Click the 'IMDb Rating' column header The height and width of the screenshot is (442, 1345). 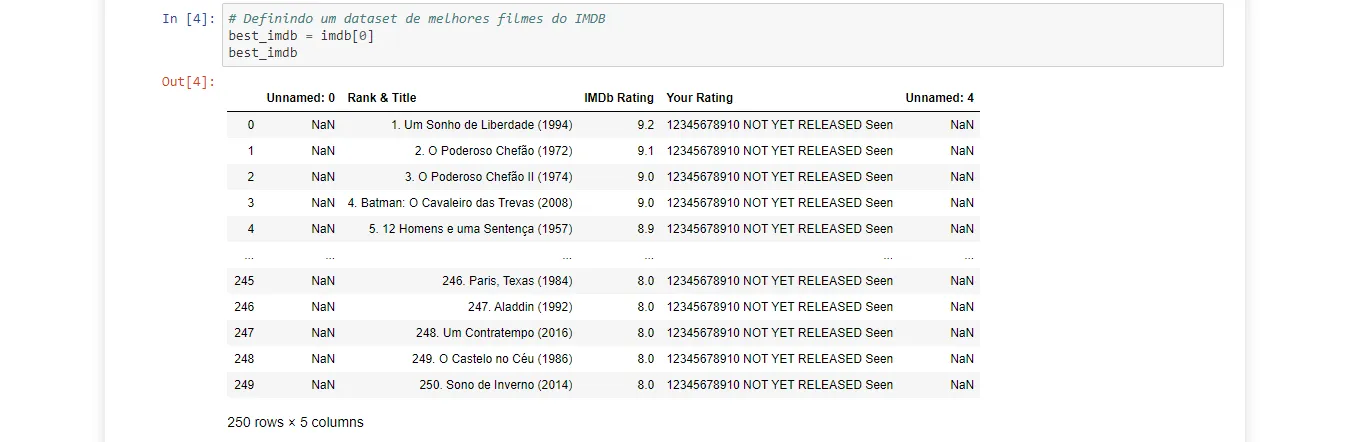pyautogui.click(x=619, y=98)
